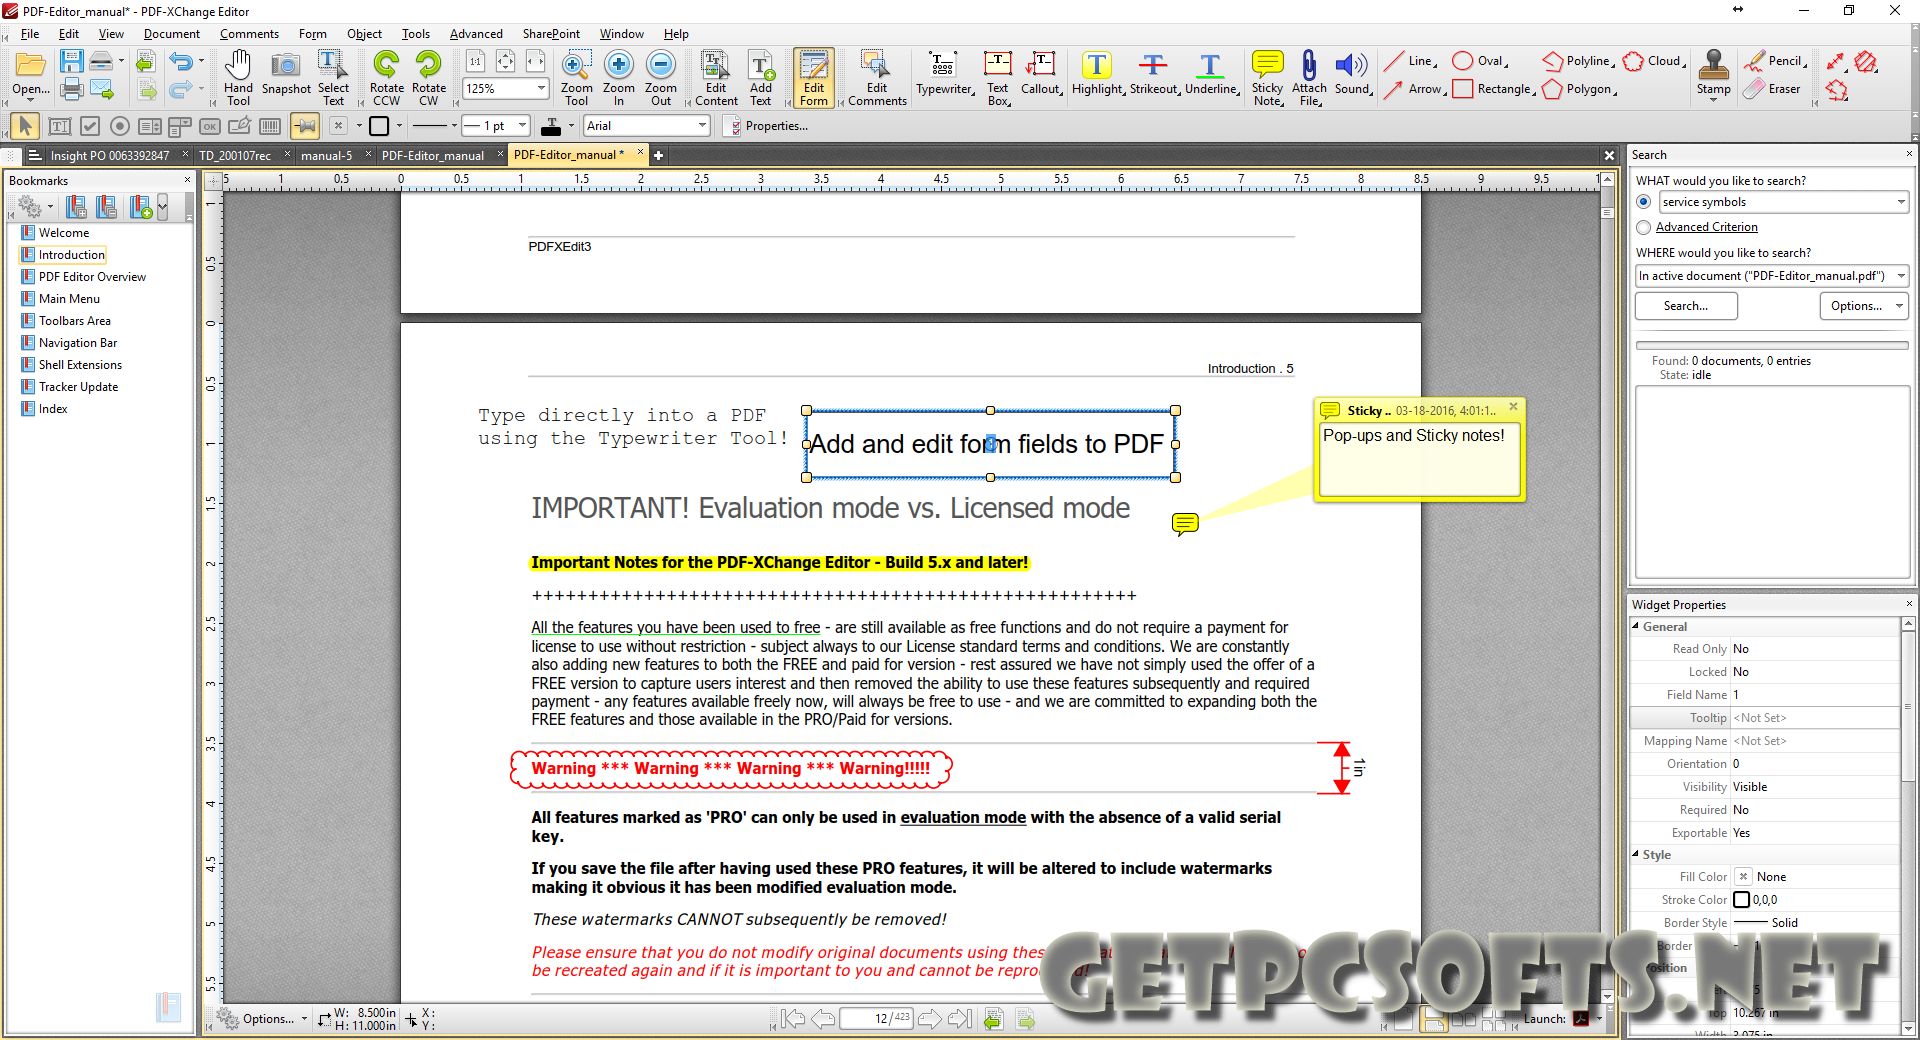The width and height of the screenshot is (1920, 1040).
Task: Open the search Options... dropdown button
Action: coord(1864,306)
